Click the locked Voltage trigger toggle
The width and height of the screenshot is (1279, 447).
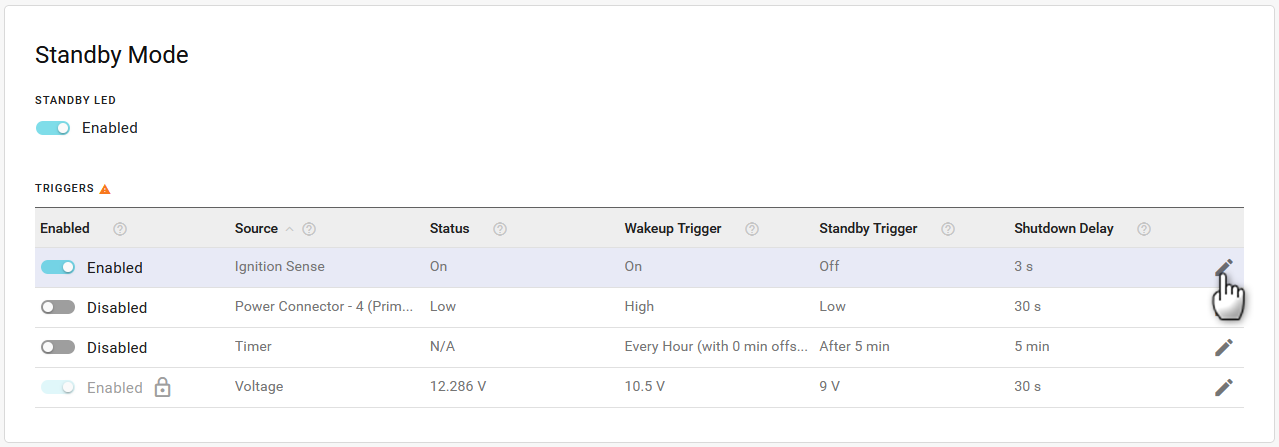[58, 387]
